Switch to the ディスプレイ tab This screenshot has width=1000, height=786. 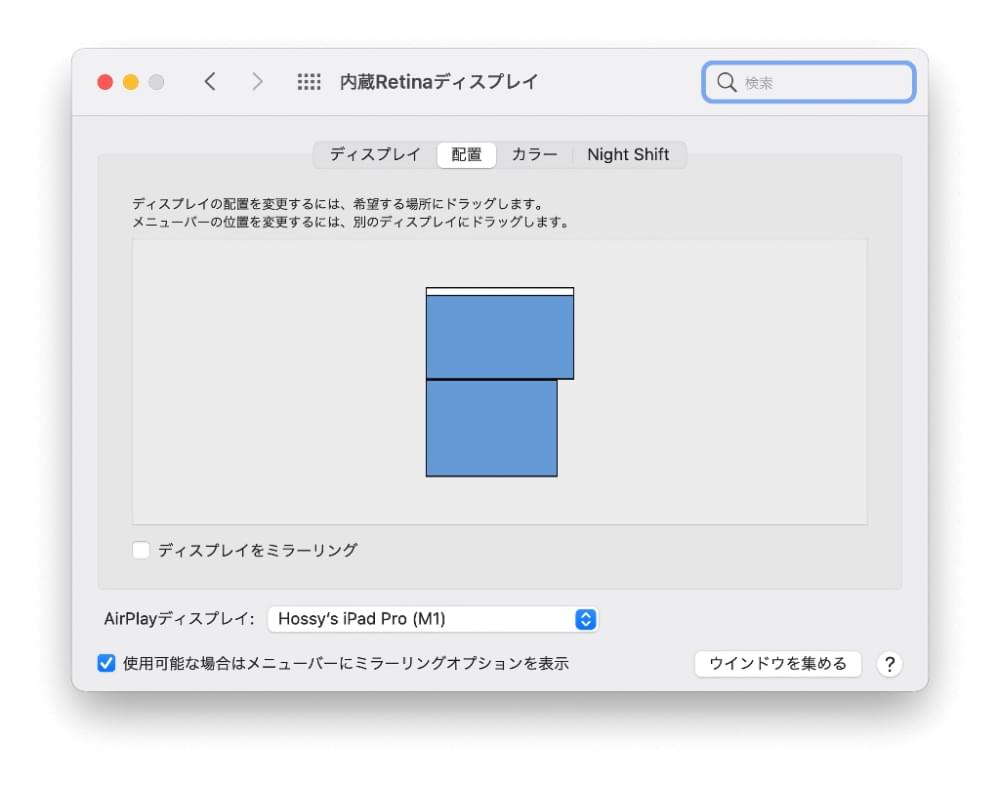tap(375, 154)
